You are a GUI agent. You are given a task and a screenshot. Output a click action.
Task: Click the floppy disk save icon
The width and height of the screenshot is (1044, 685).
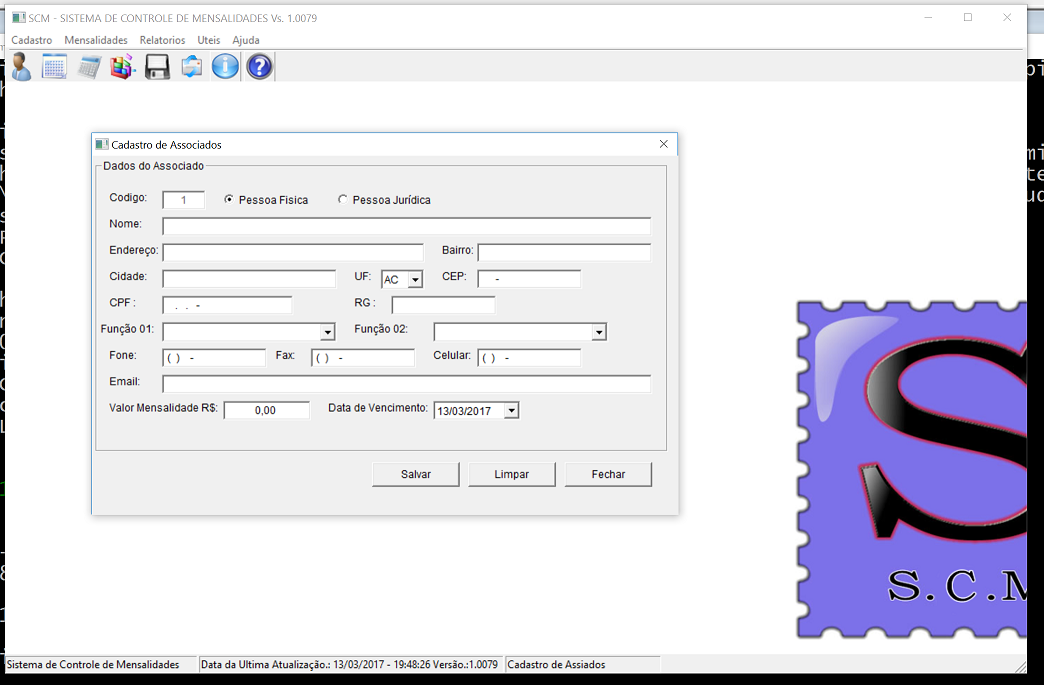tap(157, 67)
